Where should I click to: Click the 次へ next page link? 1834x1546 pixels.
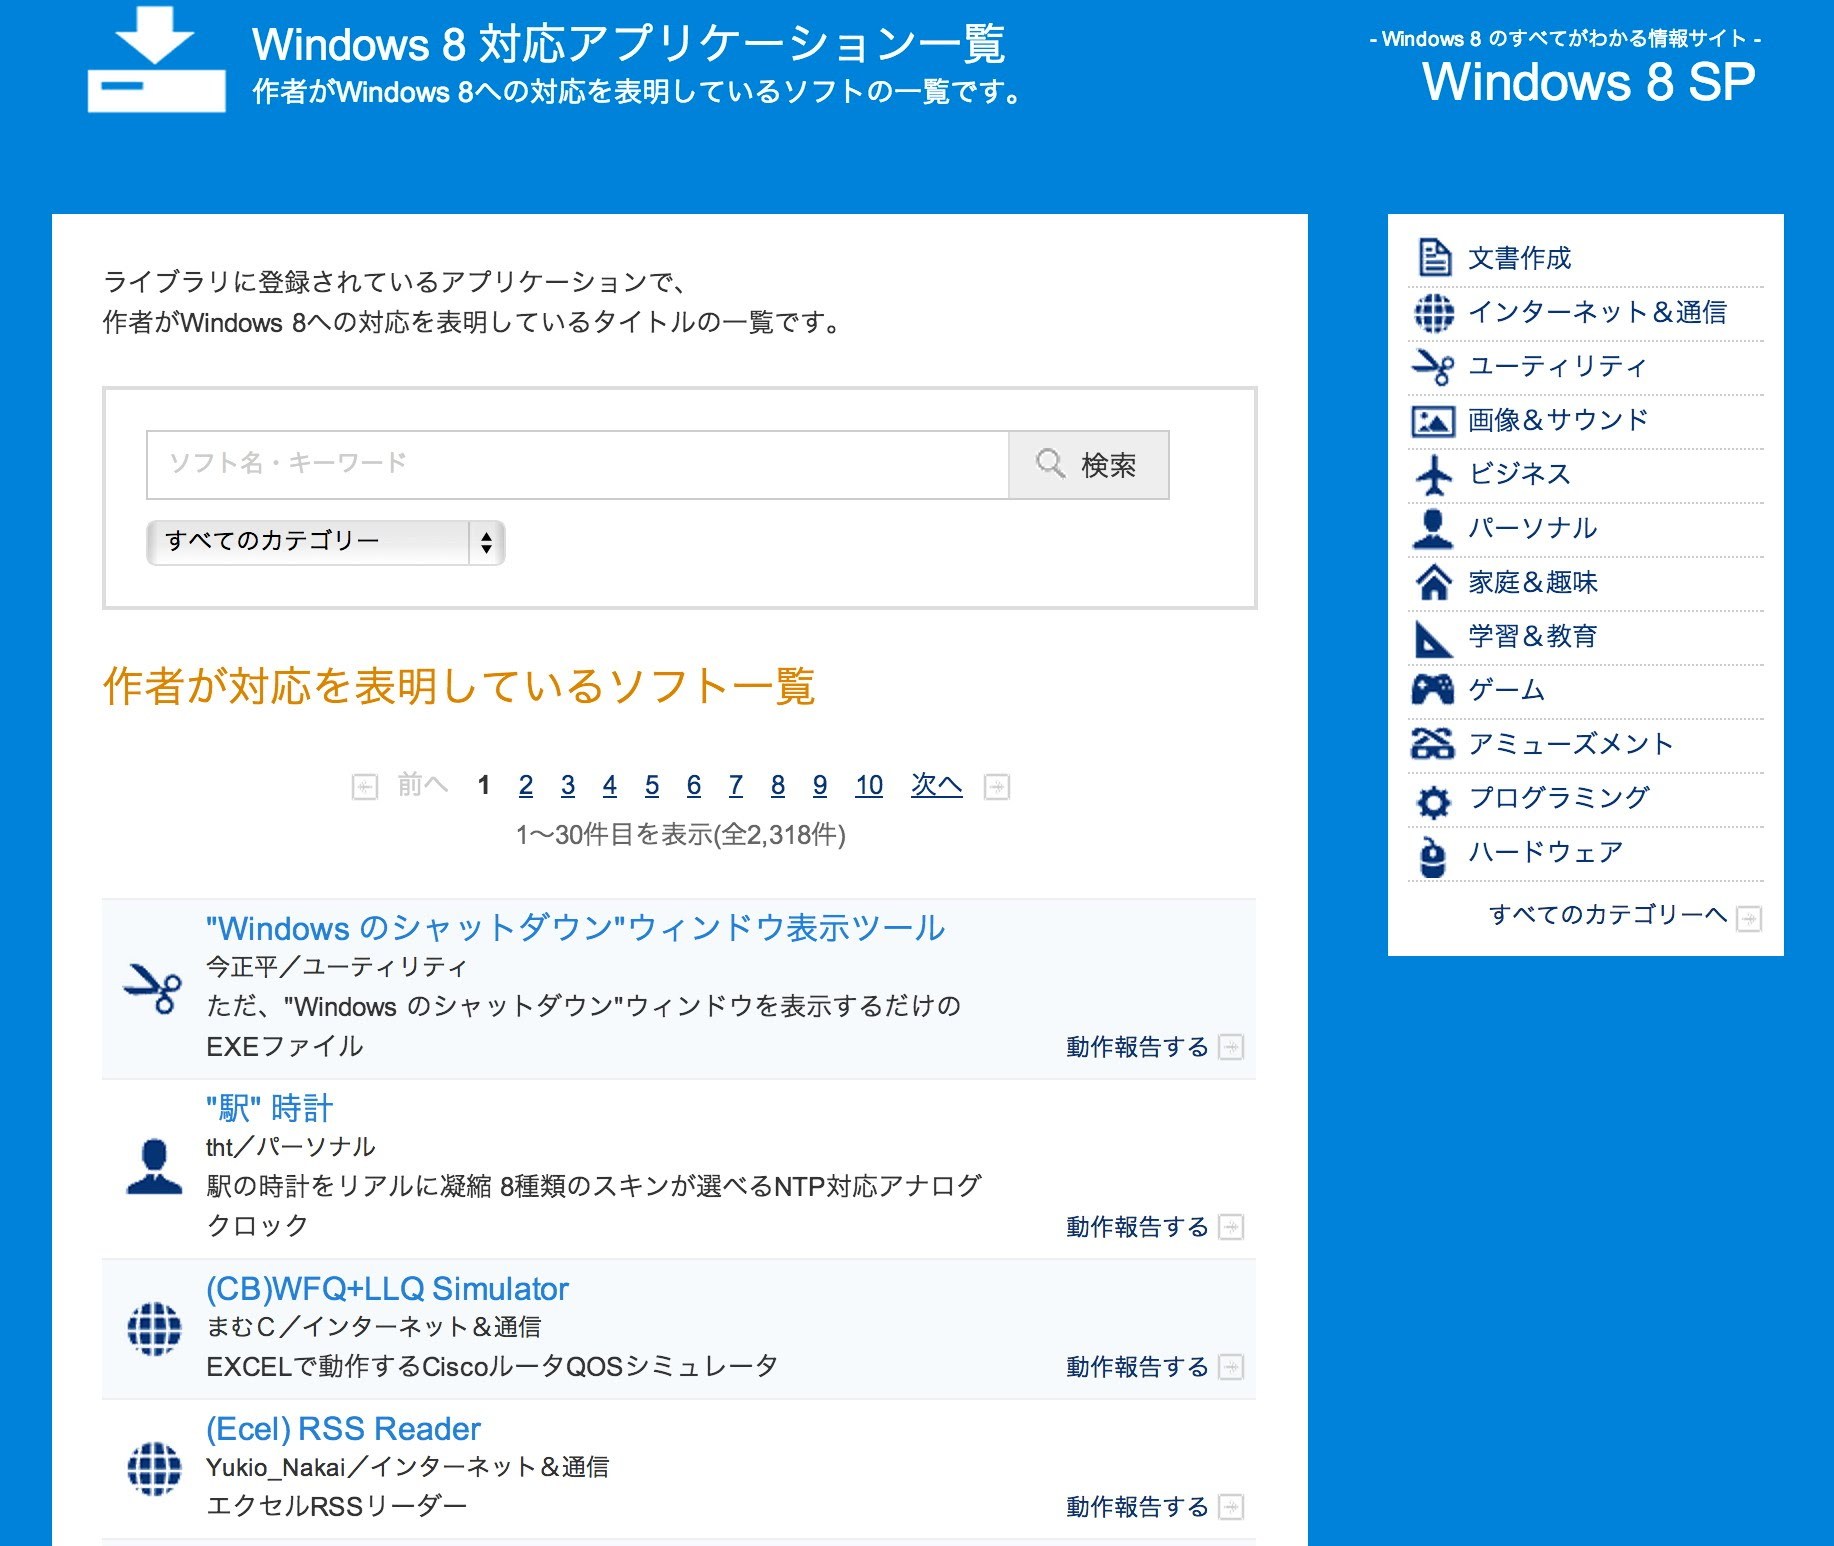pos(936,786)
